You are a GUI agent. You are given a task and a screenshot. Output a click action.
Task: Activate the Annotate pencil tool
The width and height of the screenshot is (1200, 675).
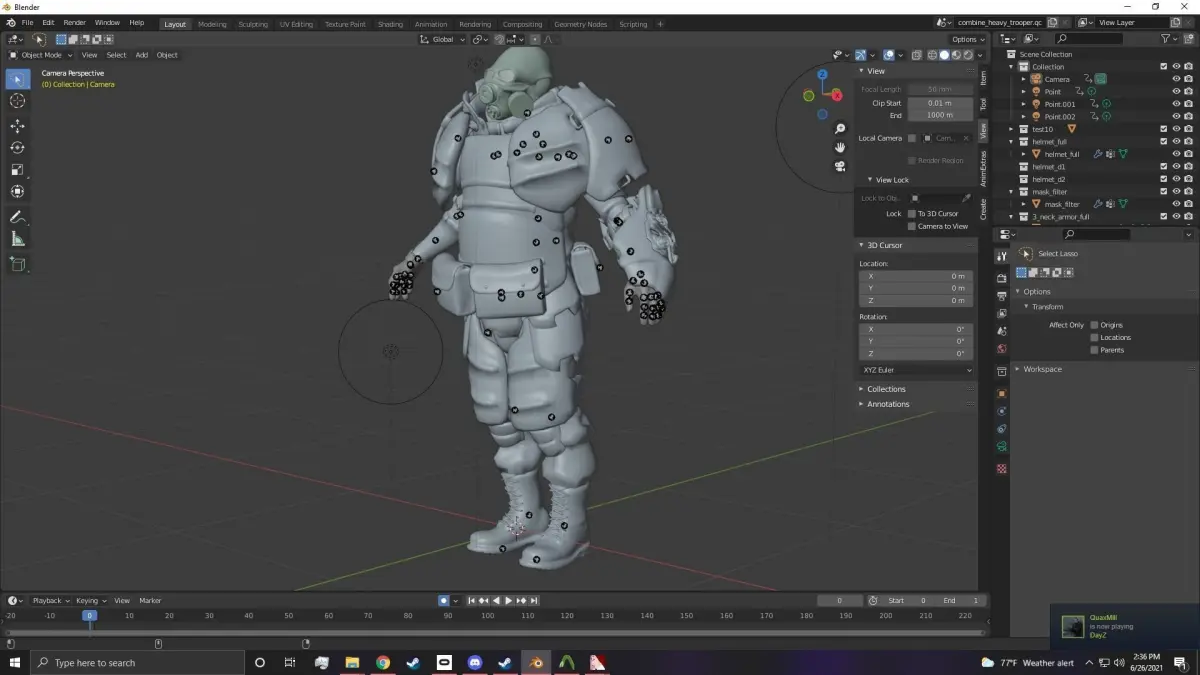(17, 217)
